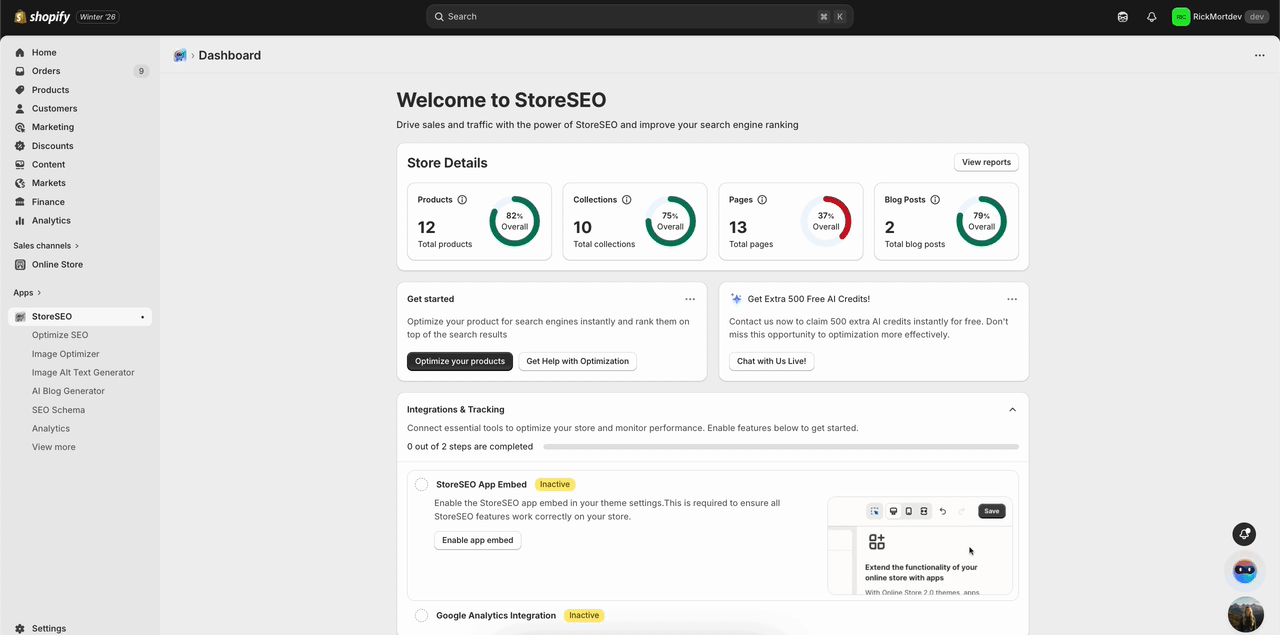1280x635 pixels.
Task: Open the Get started card options menu
Action: [690, 298]
